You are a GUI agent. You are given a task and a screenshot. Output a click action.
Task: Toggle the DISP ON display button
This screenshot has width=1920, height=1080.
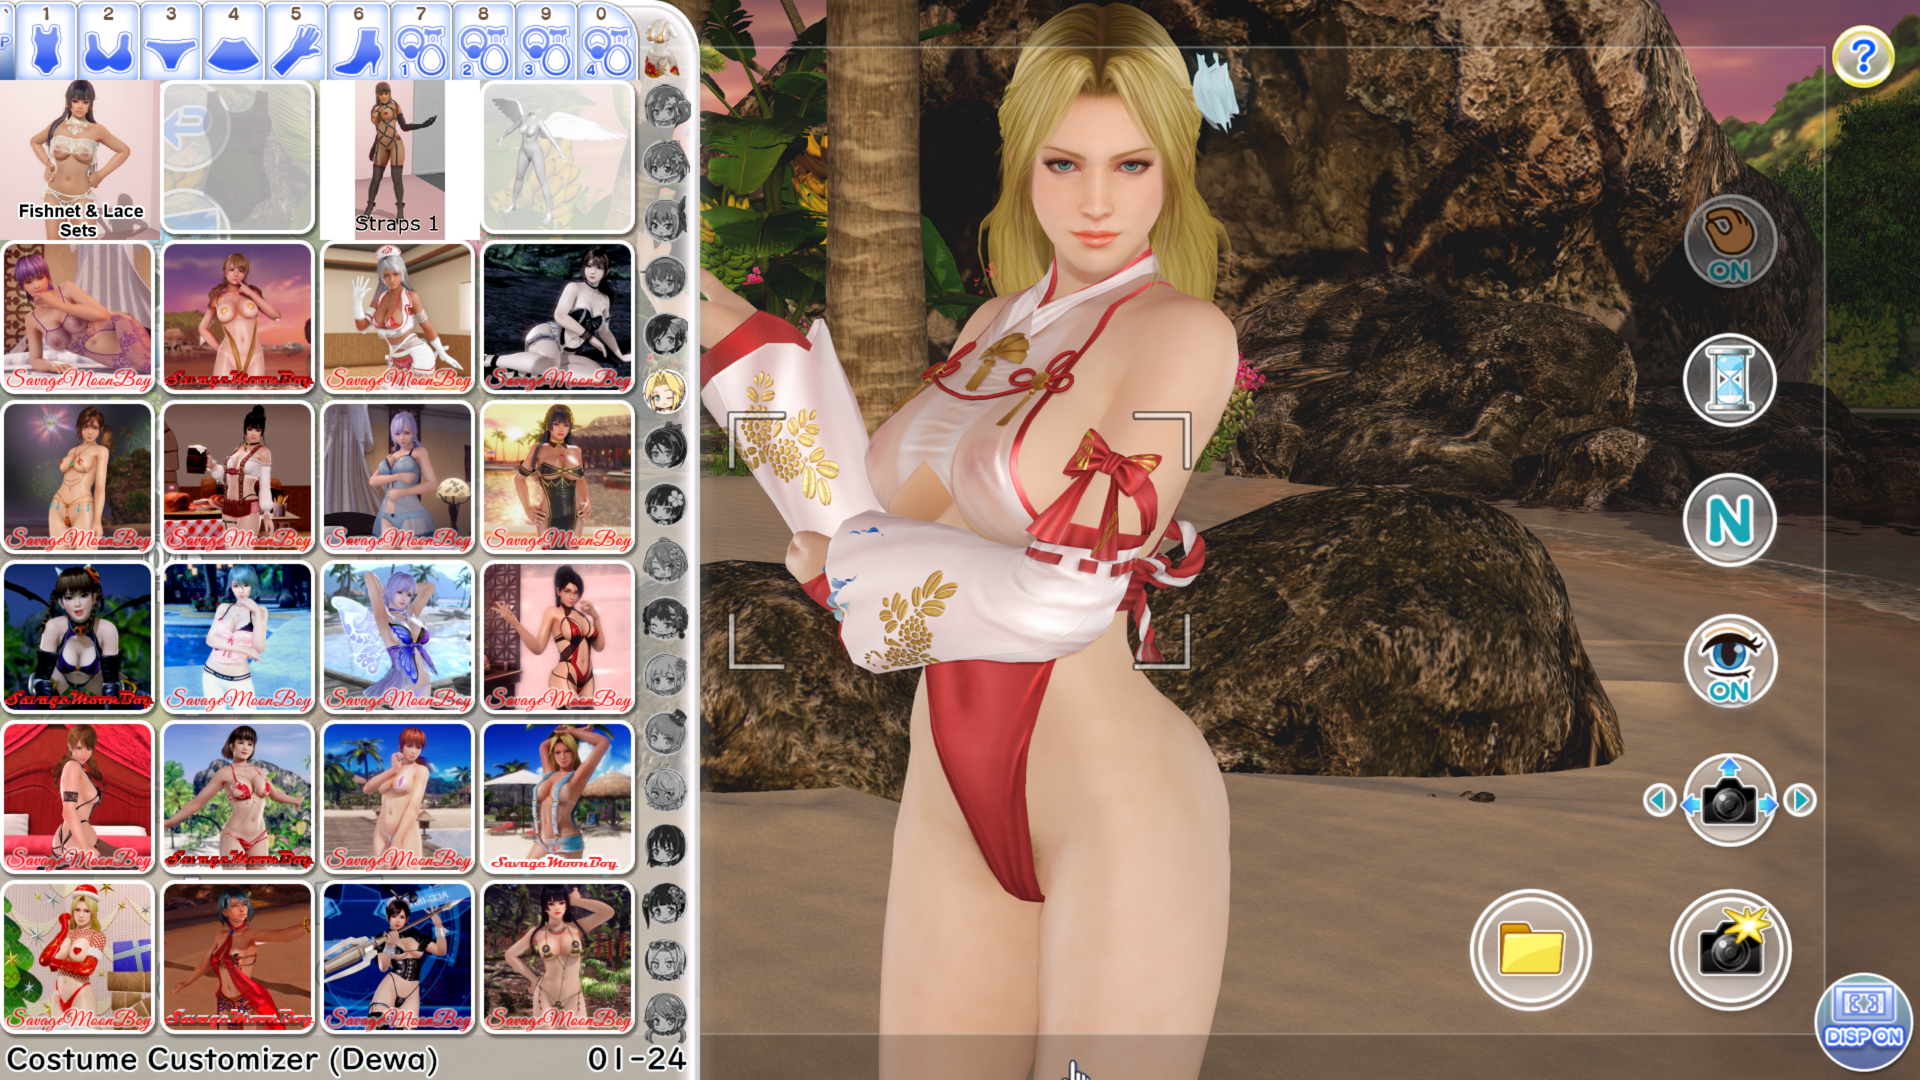click(x=1863, y=1022)
